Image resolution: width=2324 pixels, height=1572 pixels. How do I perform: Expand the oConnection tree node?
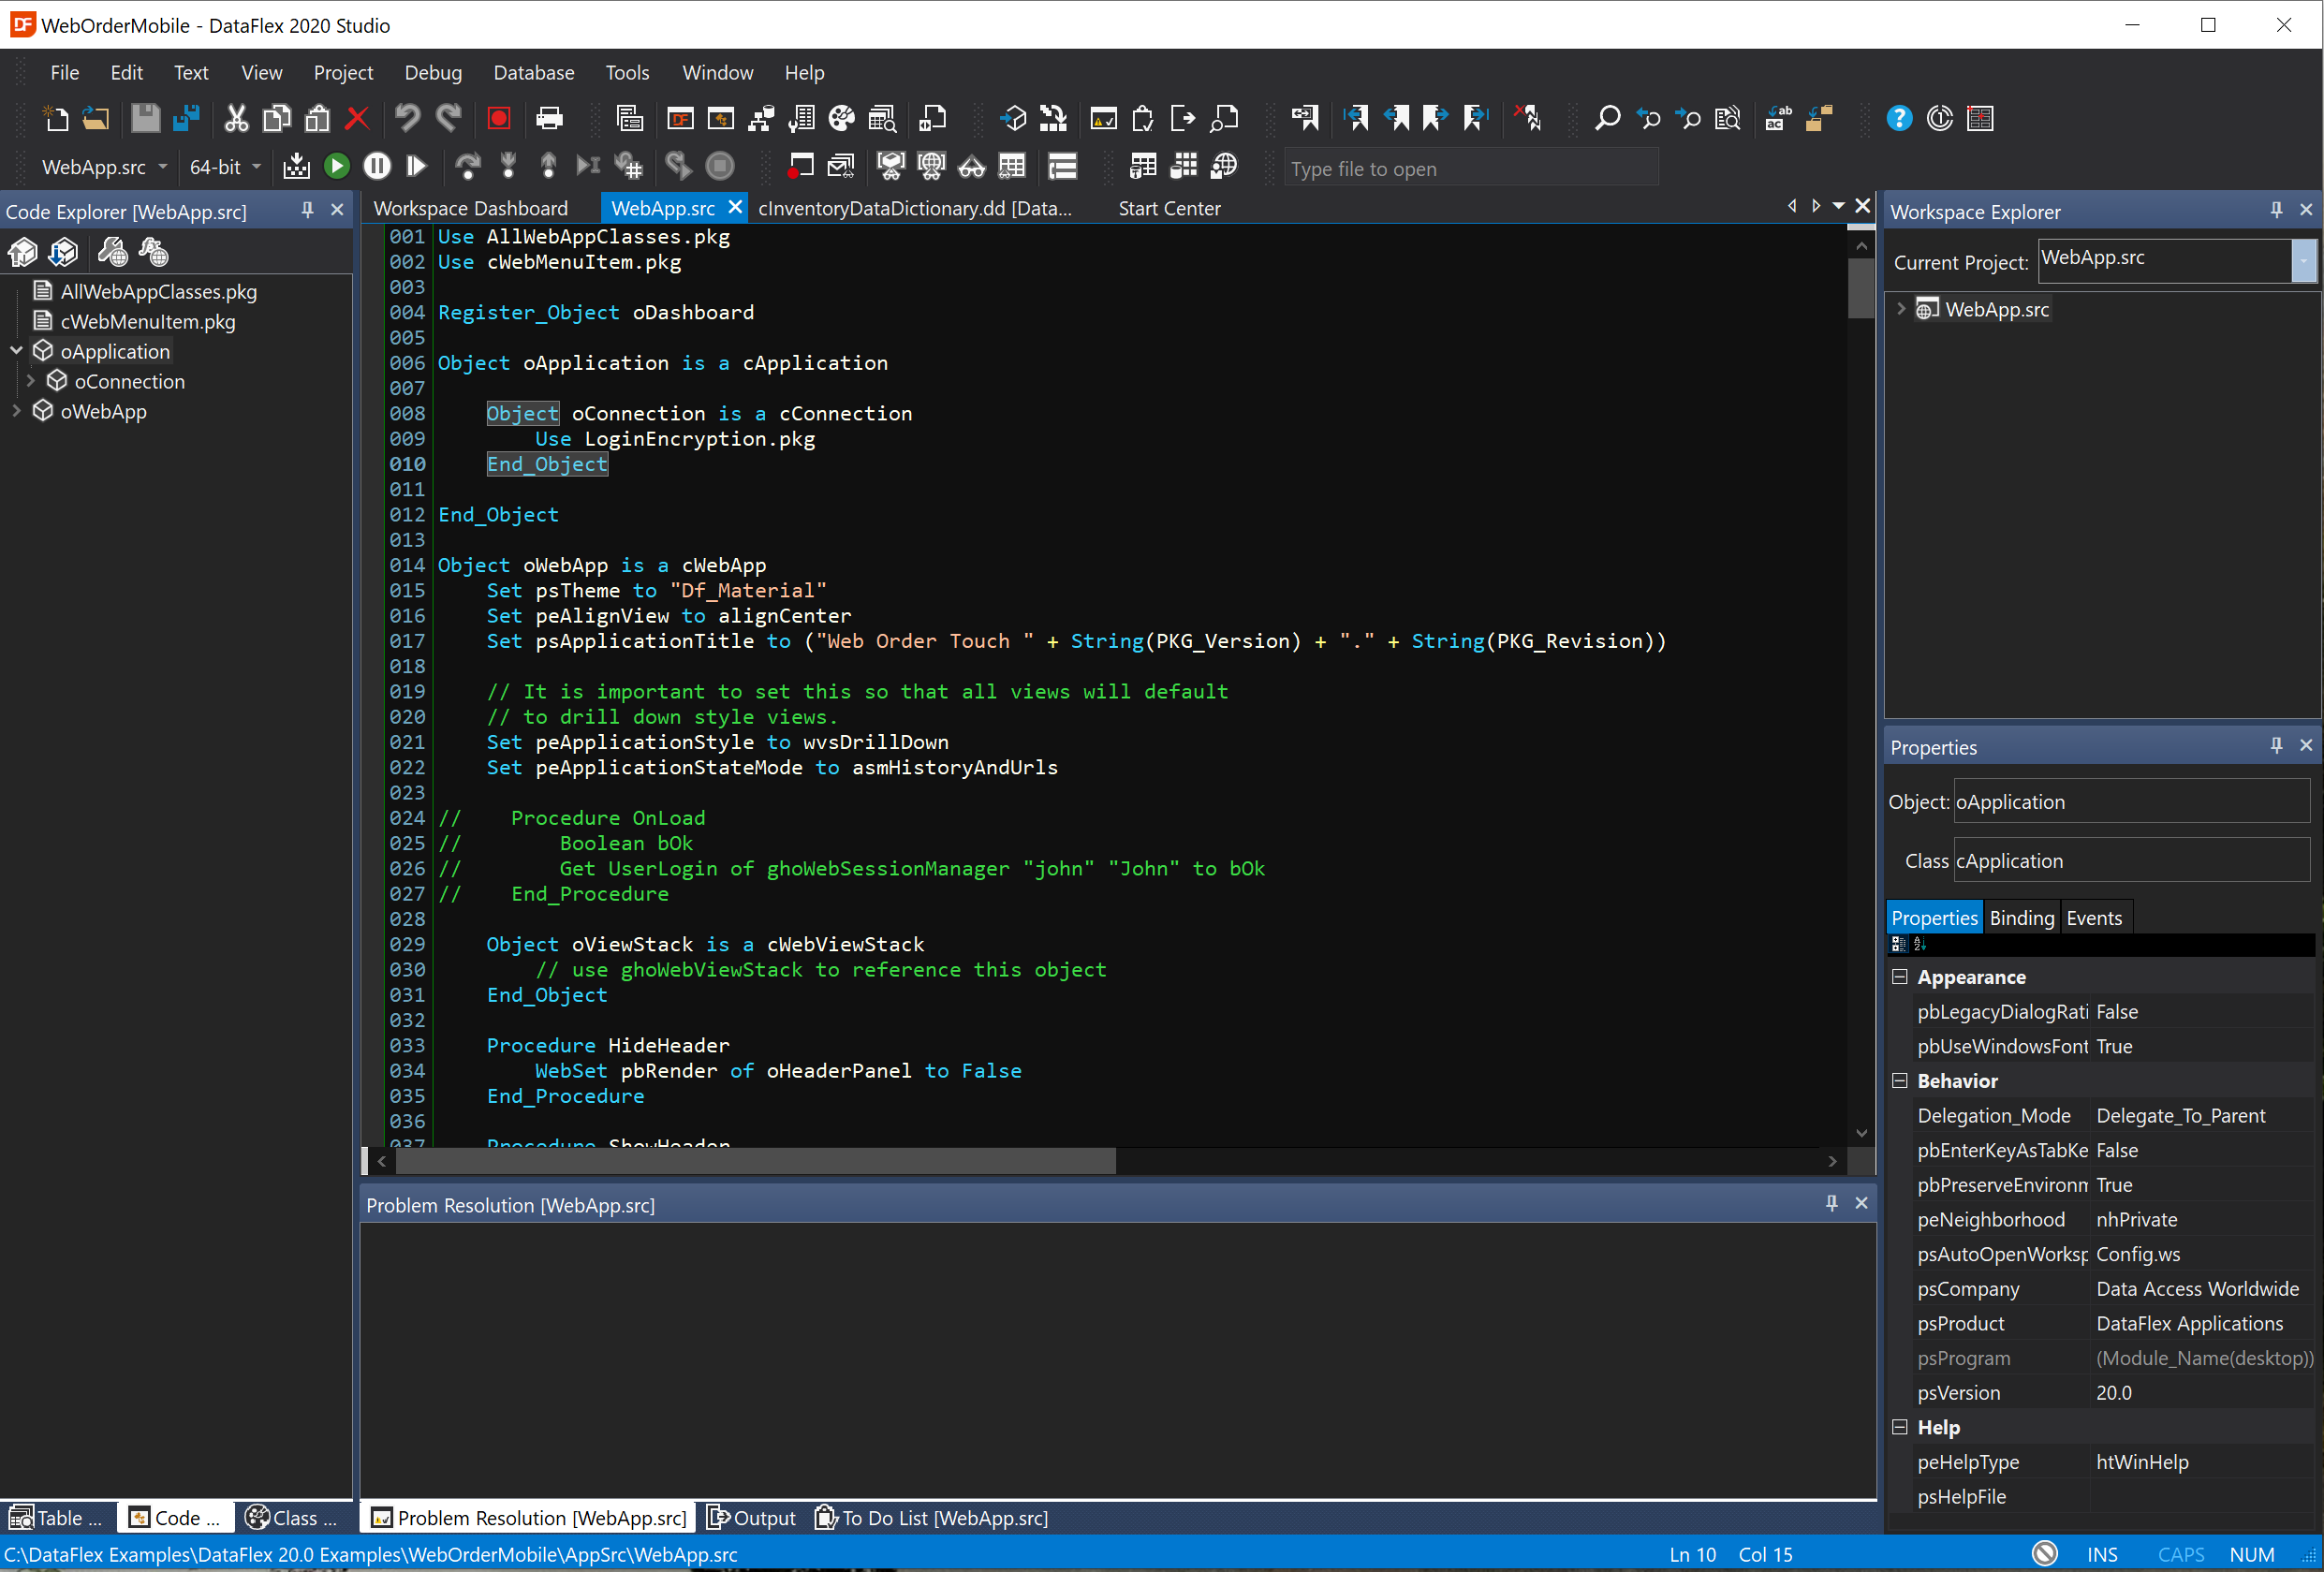(31, 381)
